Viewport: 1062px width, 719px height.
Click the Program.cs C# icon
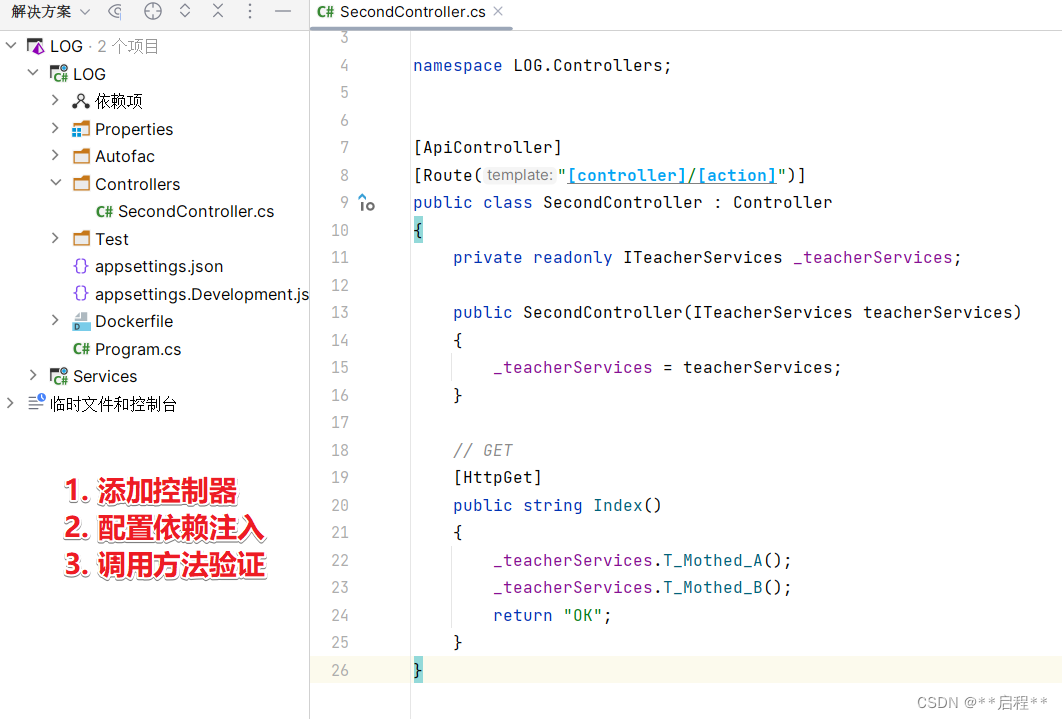pos(81,349)
